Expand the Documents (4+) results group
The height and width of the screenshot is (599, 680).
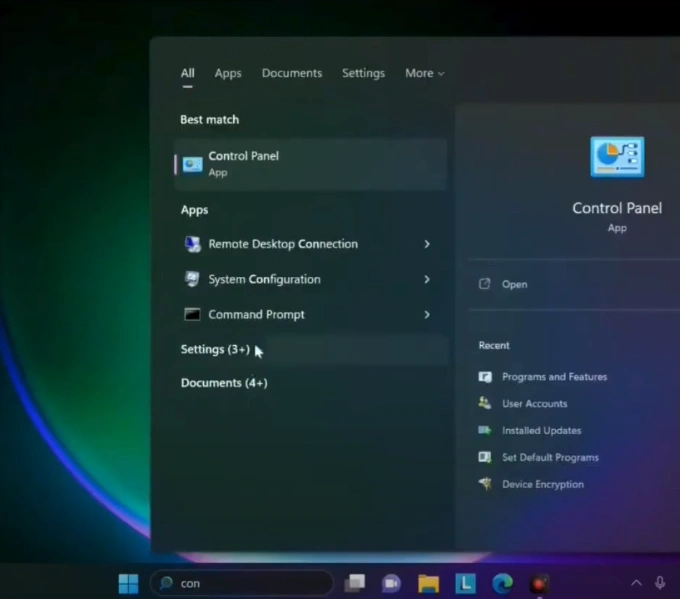click(224, 383)
